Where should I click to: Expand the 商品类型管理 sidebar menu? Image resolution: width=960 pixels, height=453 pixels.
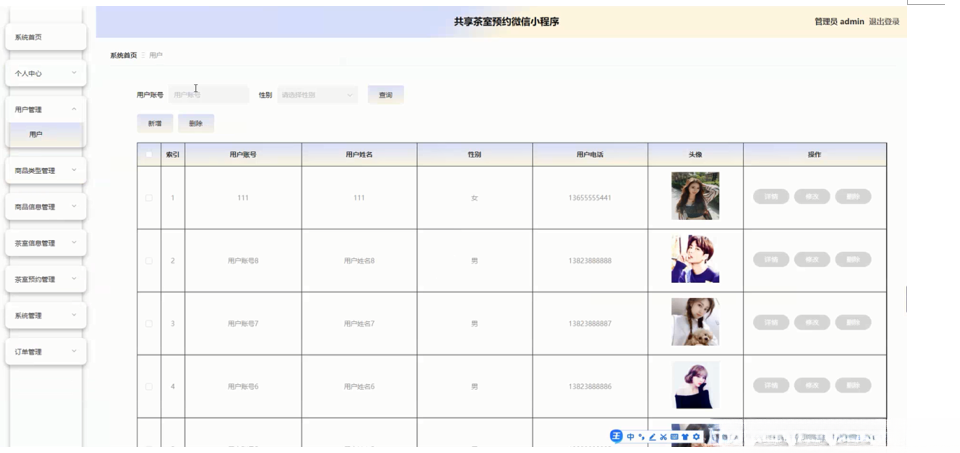click(46, 170)
